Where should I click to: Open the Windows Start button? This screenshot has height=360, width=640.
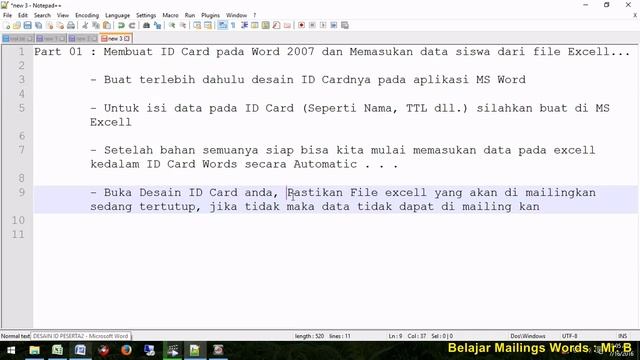pos(11,350)
